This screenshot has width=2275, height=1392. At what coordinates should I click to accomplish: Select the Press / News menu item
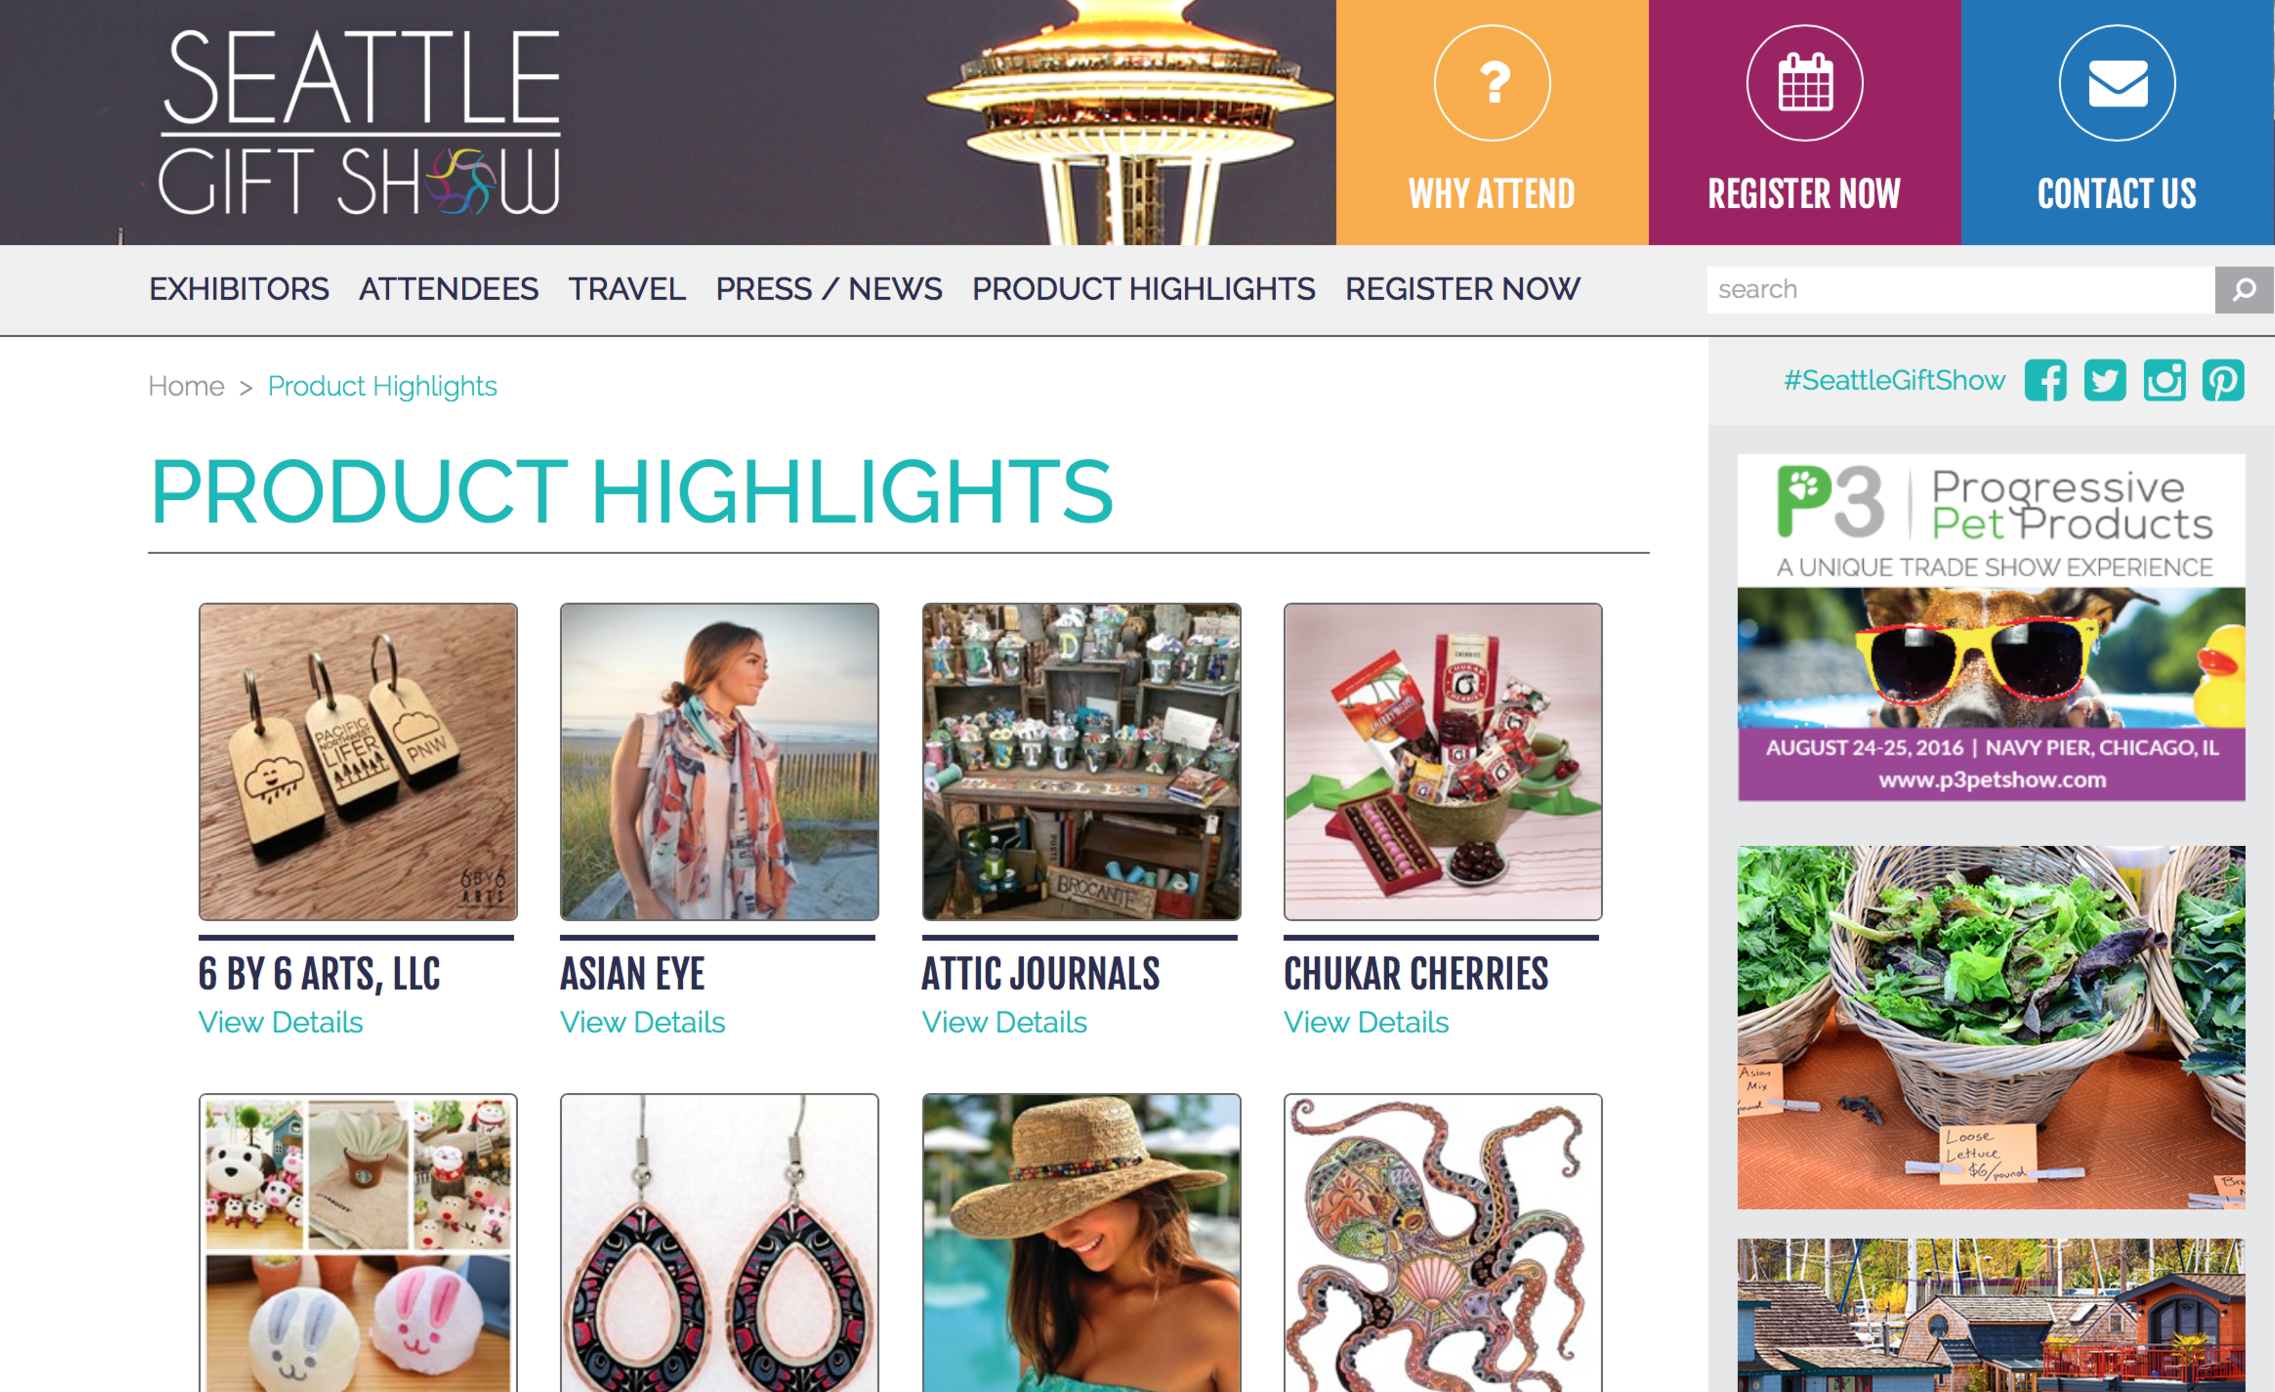[829, 289]
